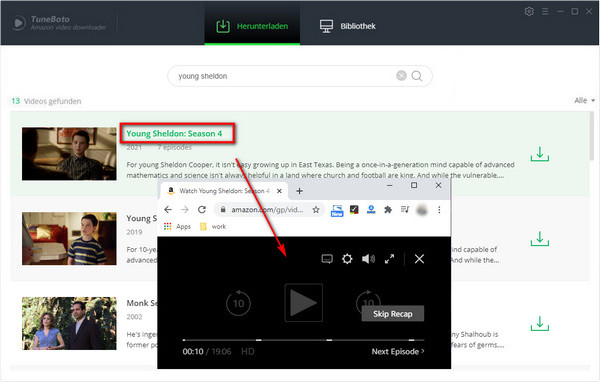Viewport: 600px width, 382px height.
Task: Click the TuneBoto results scrollbar
Action: coord(592,136)
